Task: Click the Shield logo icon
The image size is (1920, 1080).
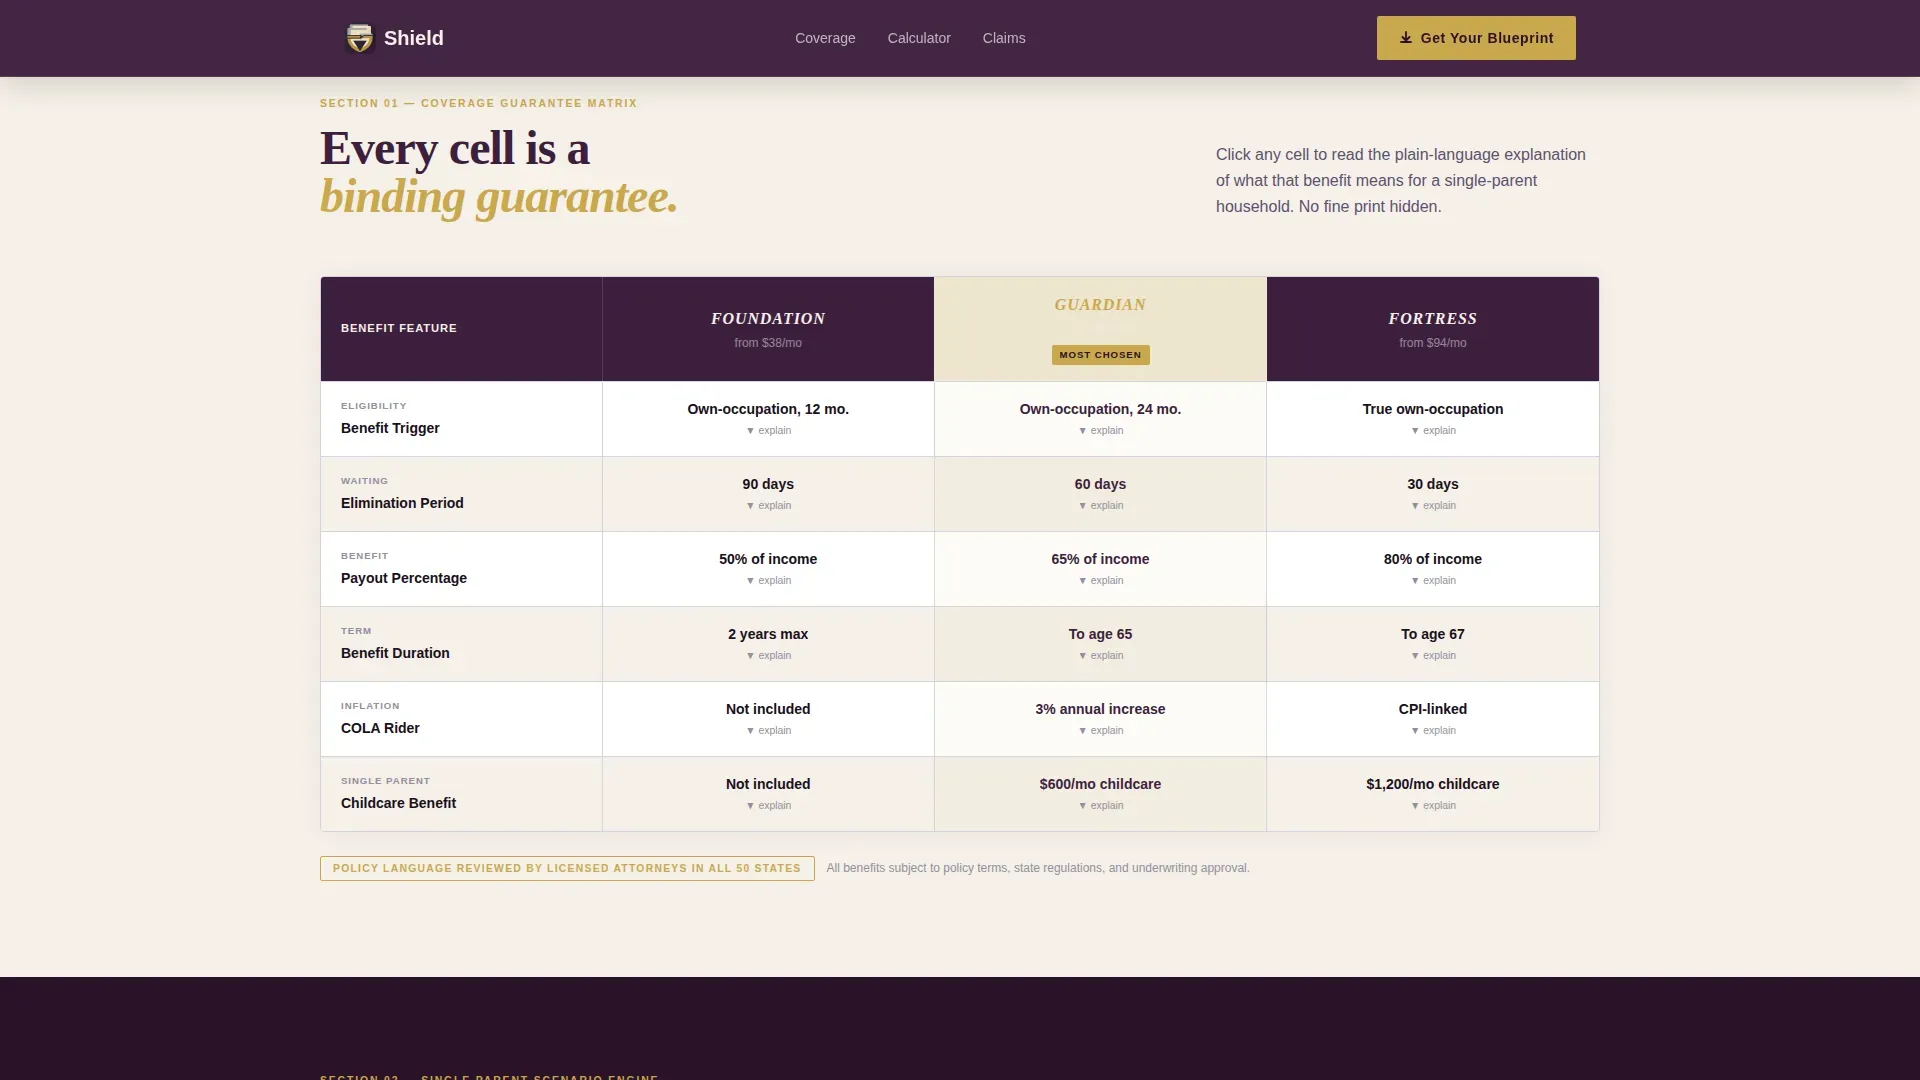Action: [359, 38]
